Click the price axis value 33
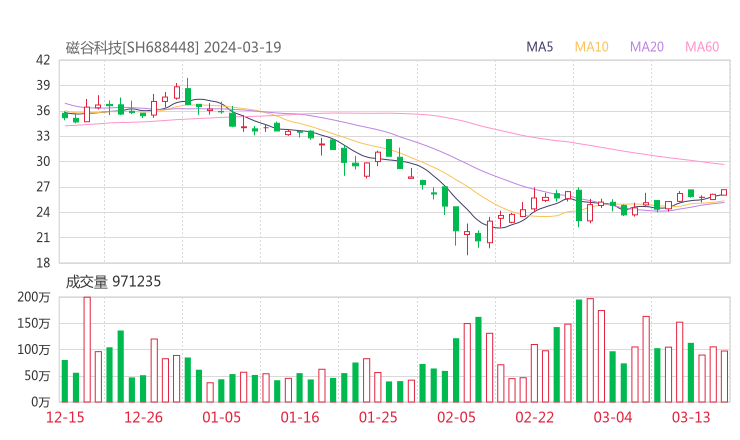This screenshot has height=440, width=740. tap(43, 136)
